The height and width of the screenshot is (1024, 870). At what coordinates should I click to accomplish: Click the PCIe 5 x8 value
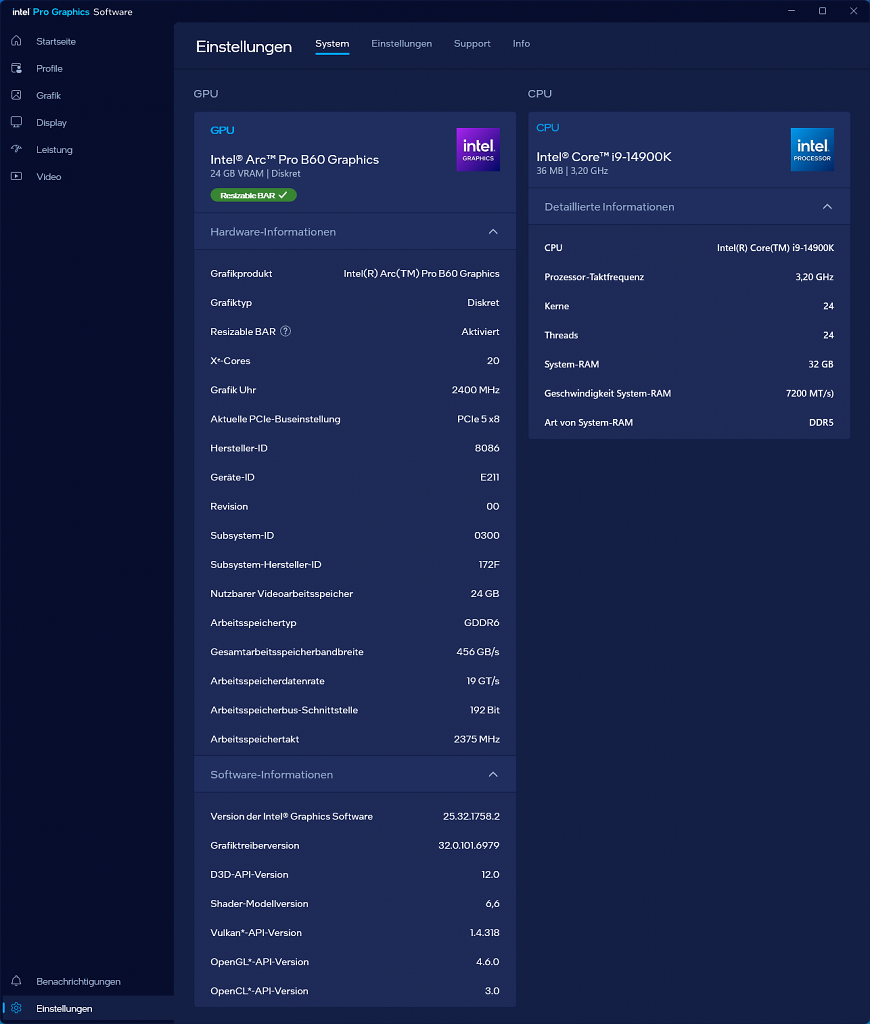coord(478,419)
